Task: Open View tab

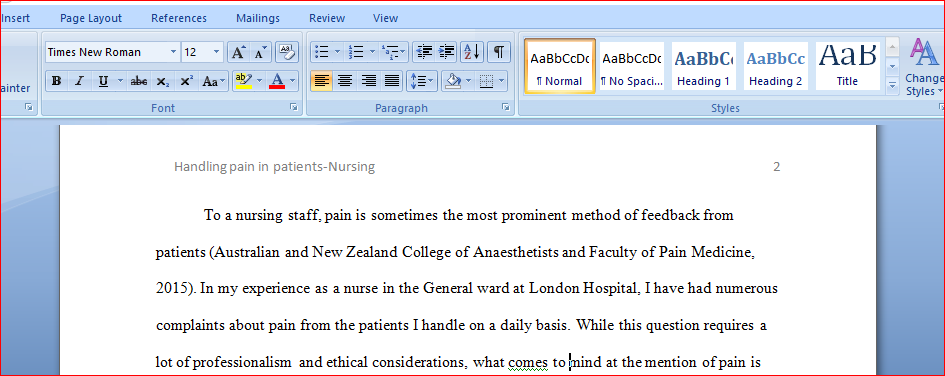Action: pyautogui.click(x=386, y=18)
